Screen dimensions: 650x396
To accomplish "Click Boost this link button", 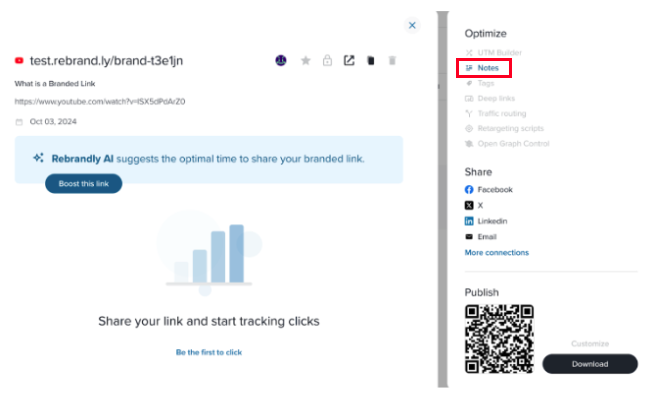I will coord(84,184).
